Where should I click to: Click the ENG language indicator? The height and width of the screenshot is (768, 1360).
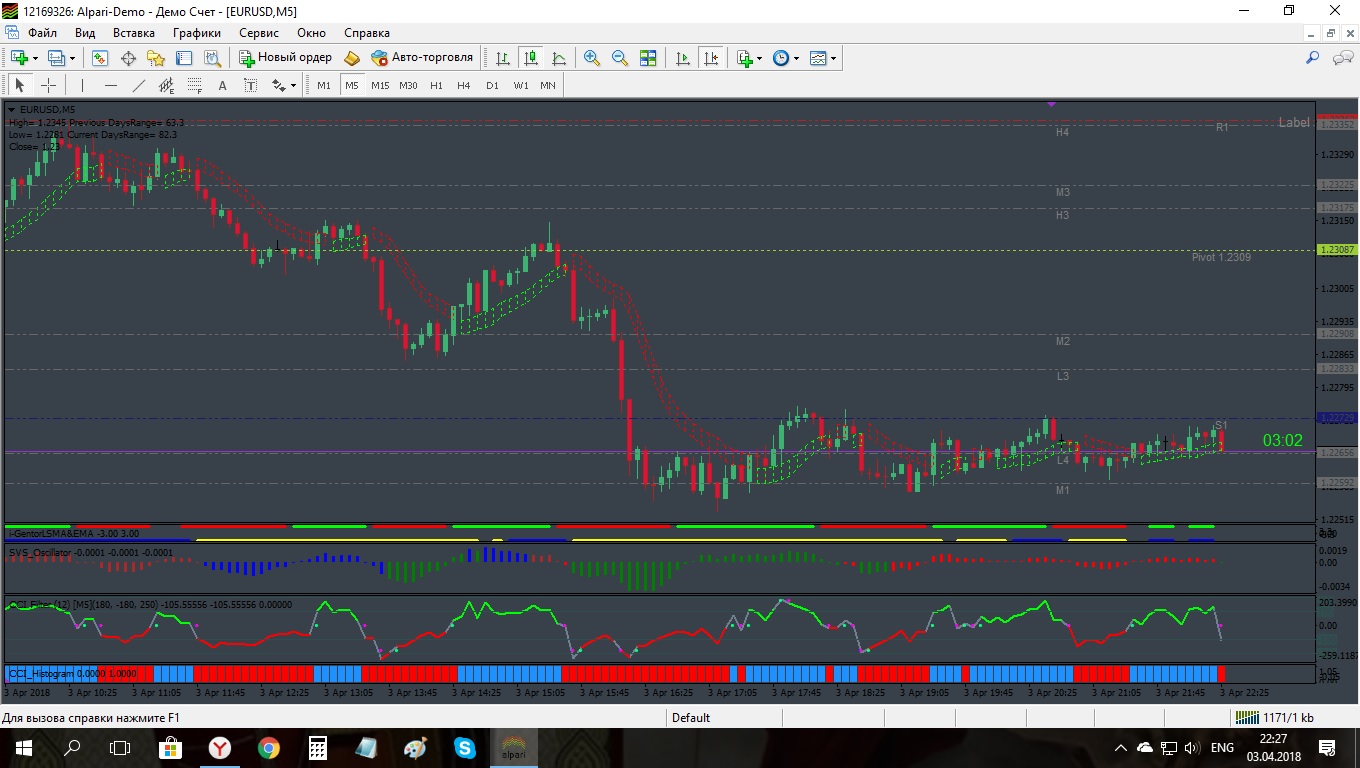pos(1222,747)
